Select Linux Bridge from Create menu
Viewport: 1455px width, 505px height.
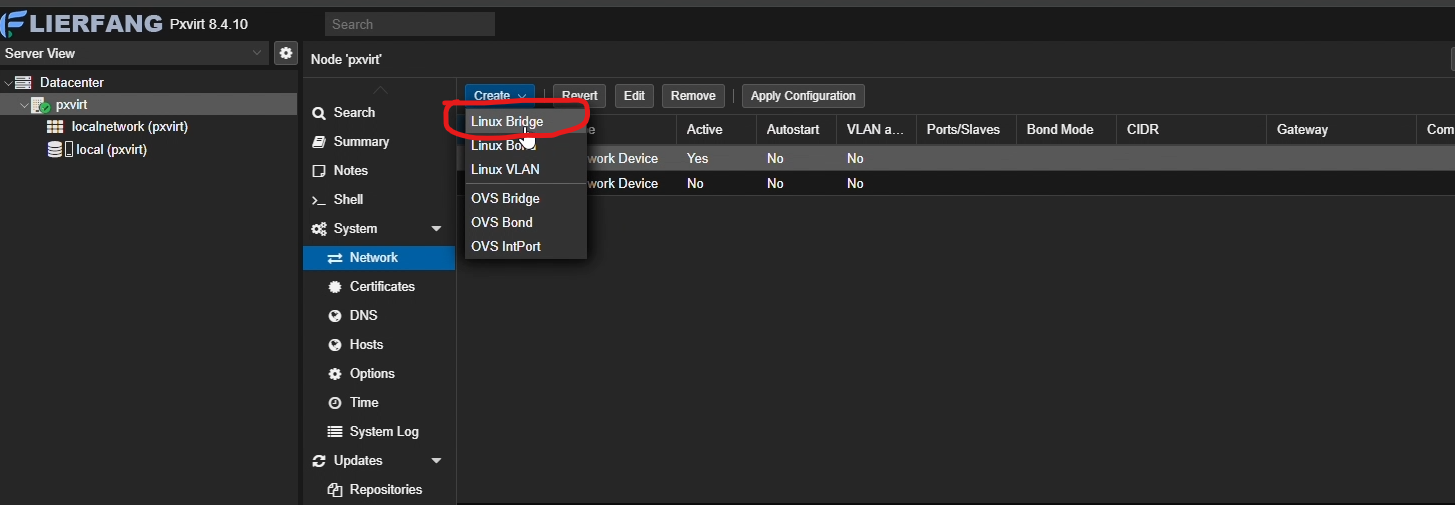(507, 121)
